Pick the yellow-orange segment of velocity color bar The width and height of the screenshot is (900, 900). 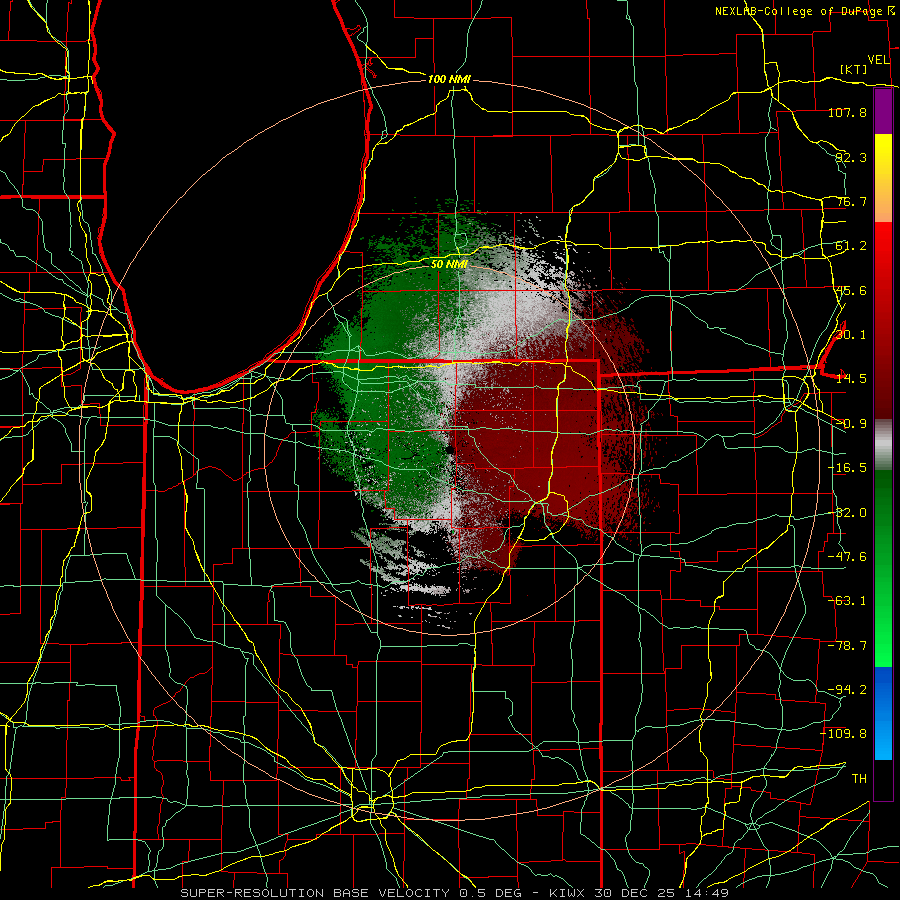(x=883, y=178)
